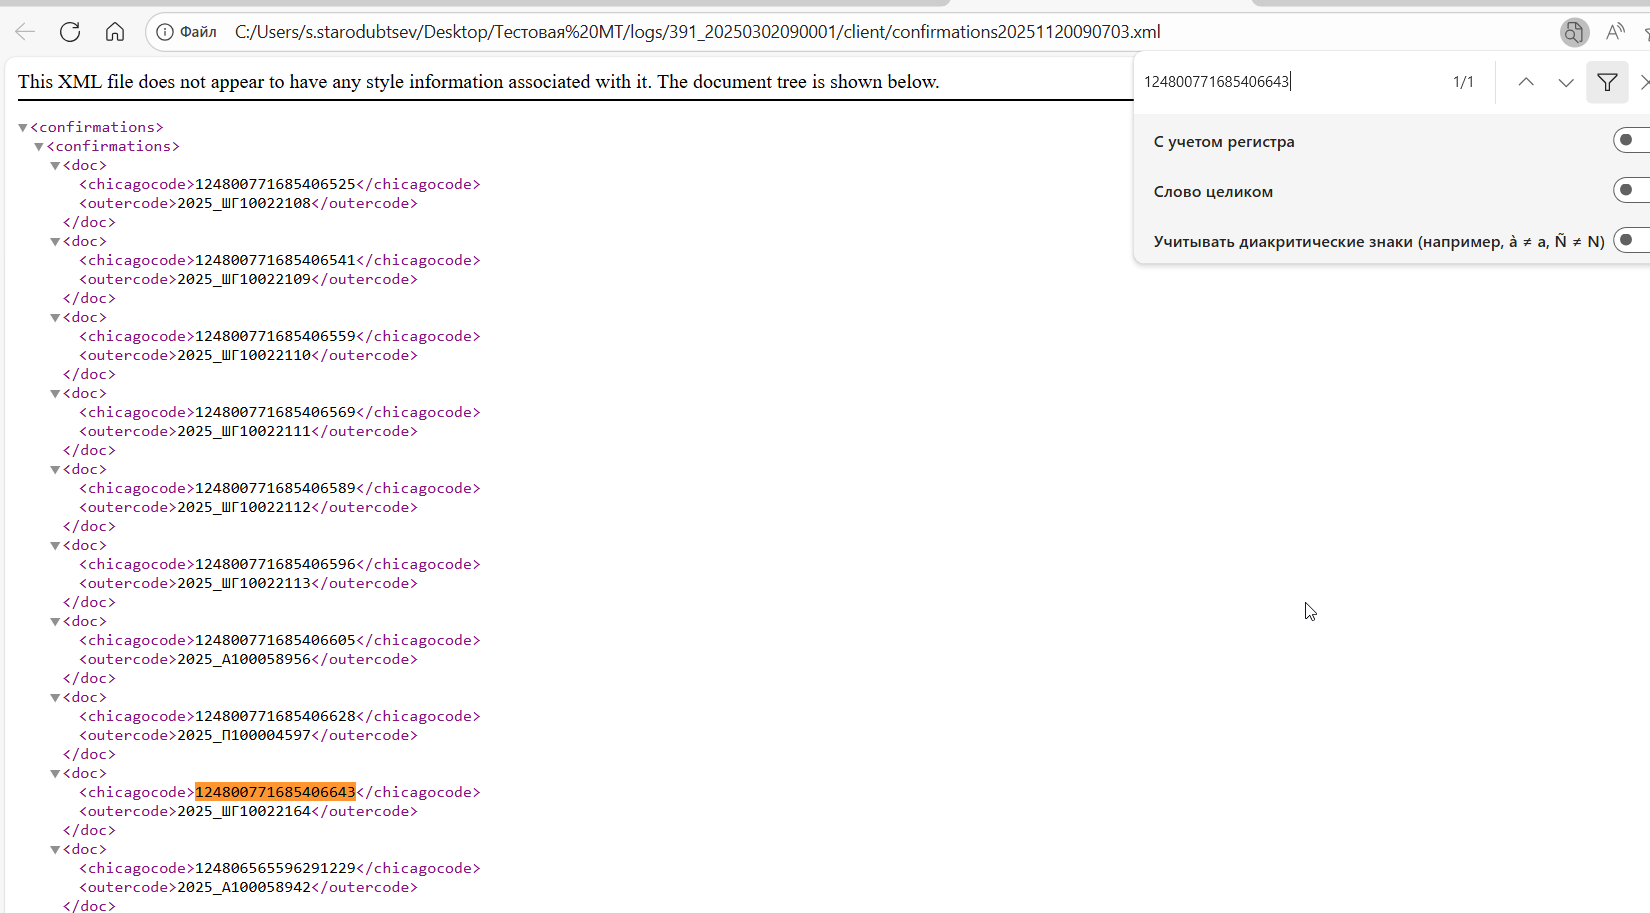
Task: Collapse the doc with outercode 2025_ШГ10022113
Action: [55, 546]
